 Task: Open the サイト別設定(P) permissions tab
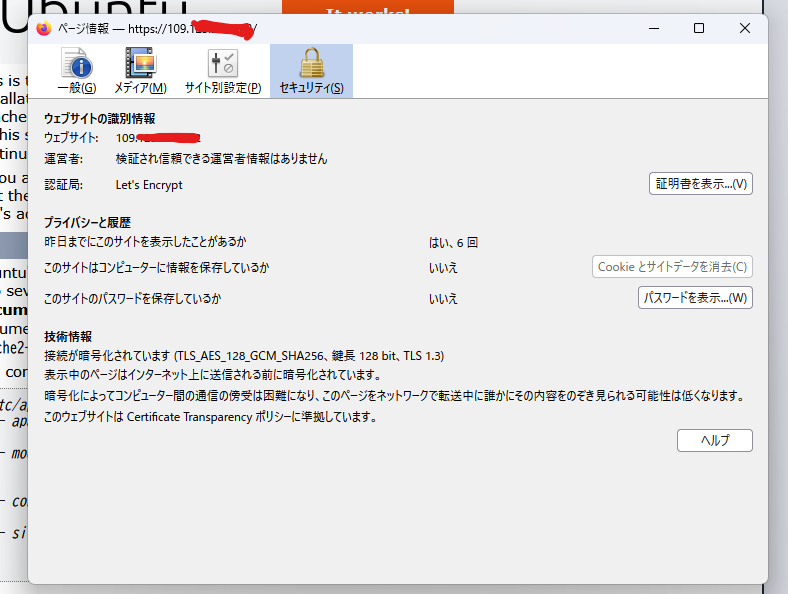coord(223,71)
